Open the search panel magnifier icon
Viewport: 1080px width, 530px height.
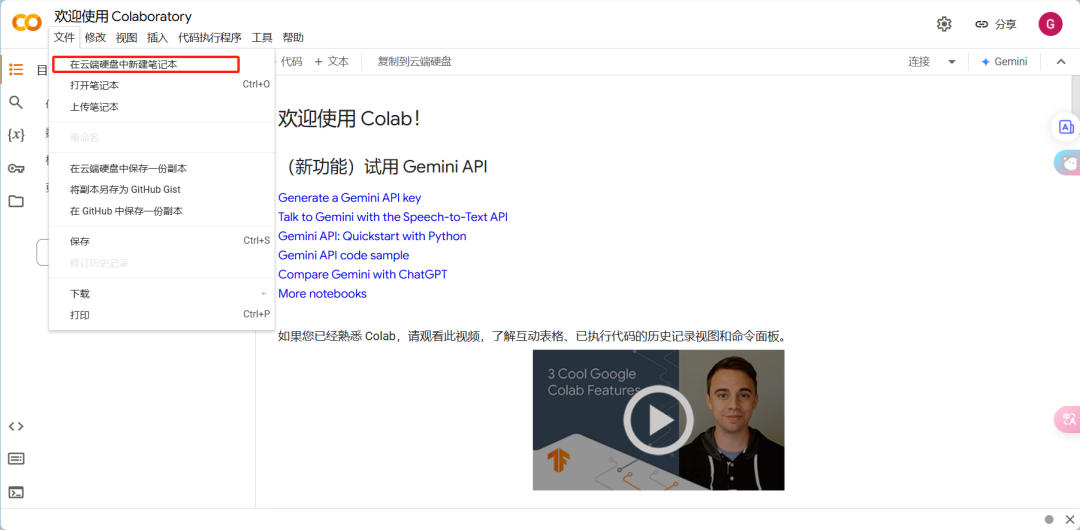point(16,103)
